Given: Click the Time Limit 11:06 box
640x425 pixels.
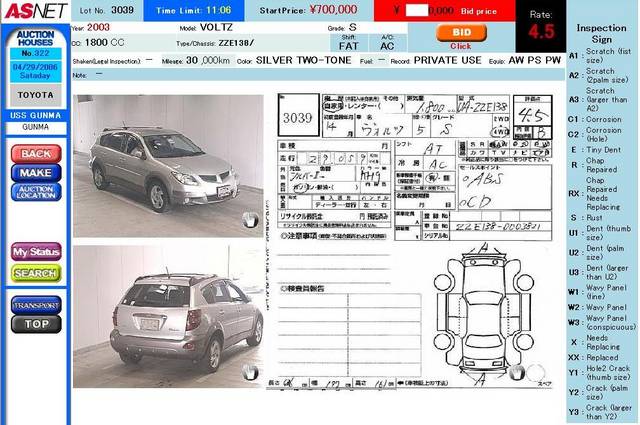Looking at the screenshot, I should tap(194, 11).
